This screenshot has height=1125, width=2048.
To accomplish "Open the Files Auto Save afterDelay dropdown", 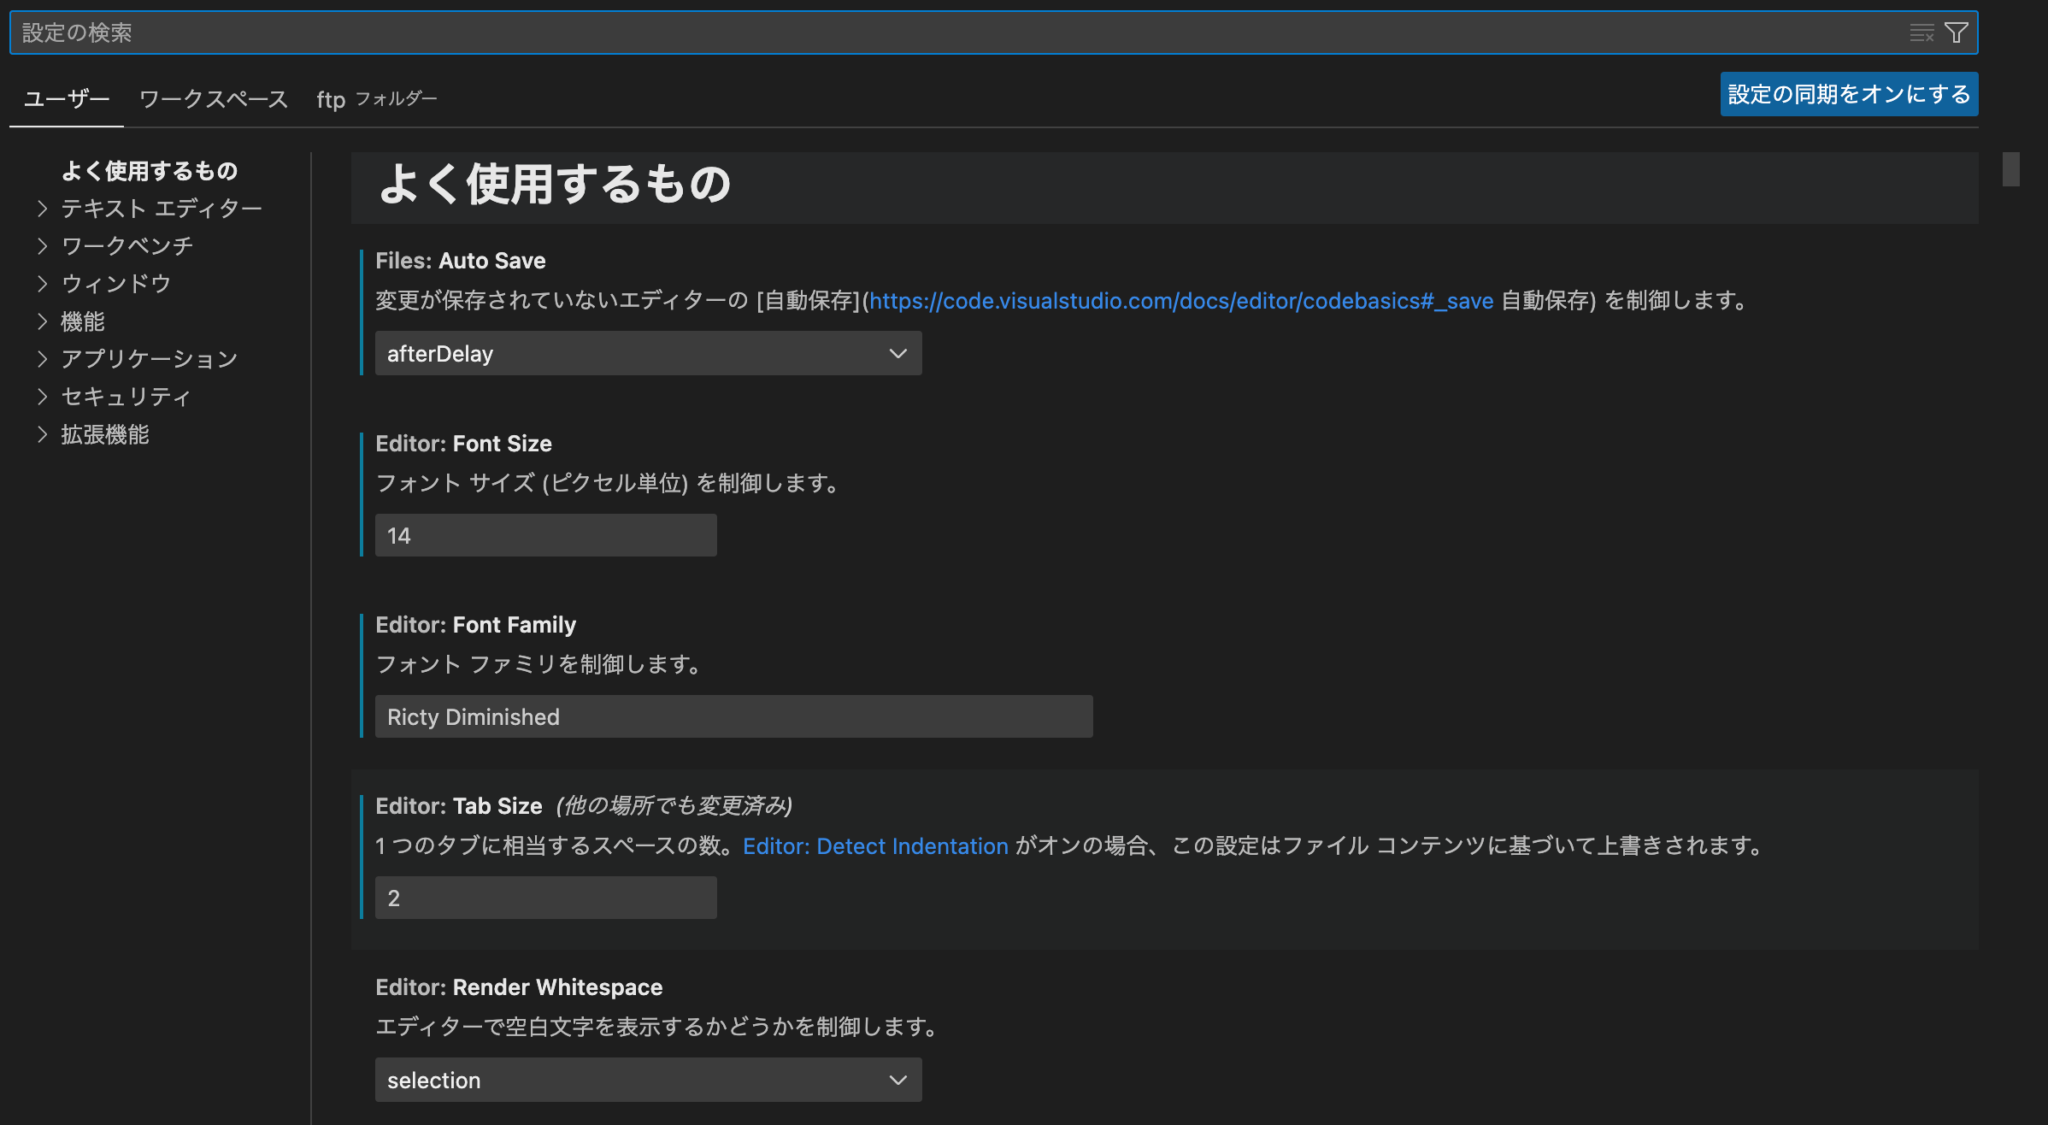I will 648,354.
